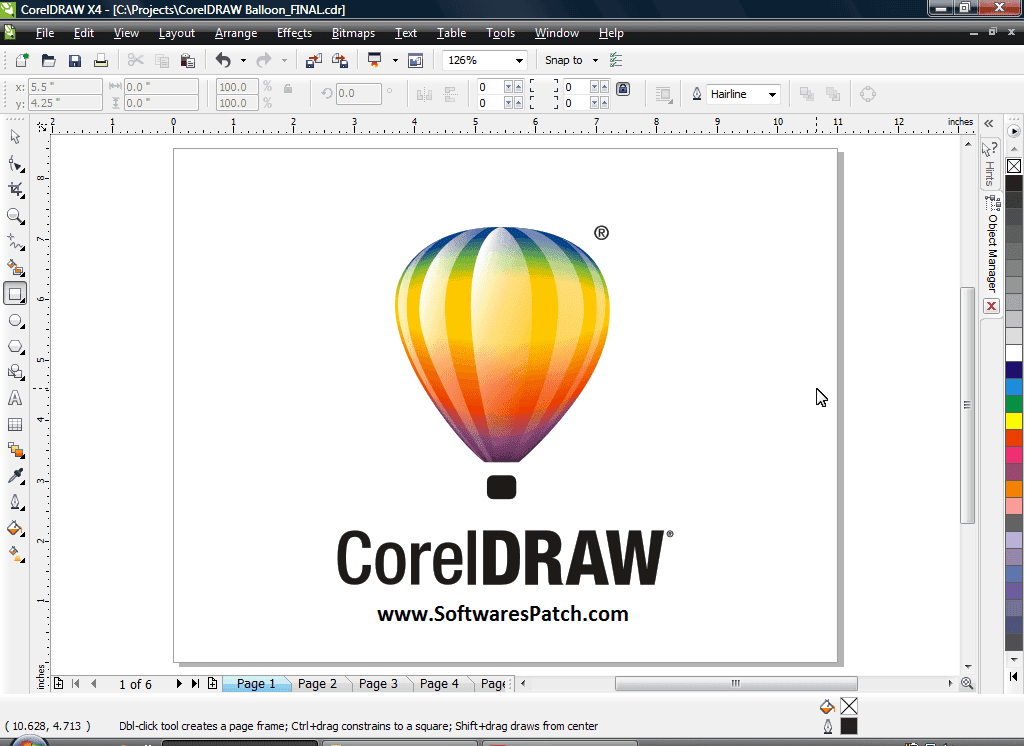Open the zoom level dropdown showing 126%
This screenshot has height=746, width=1025.
click(x=519, y=60)
